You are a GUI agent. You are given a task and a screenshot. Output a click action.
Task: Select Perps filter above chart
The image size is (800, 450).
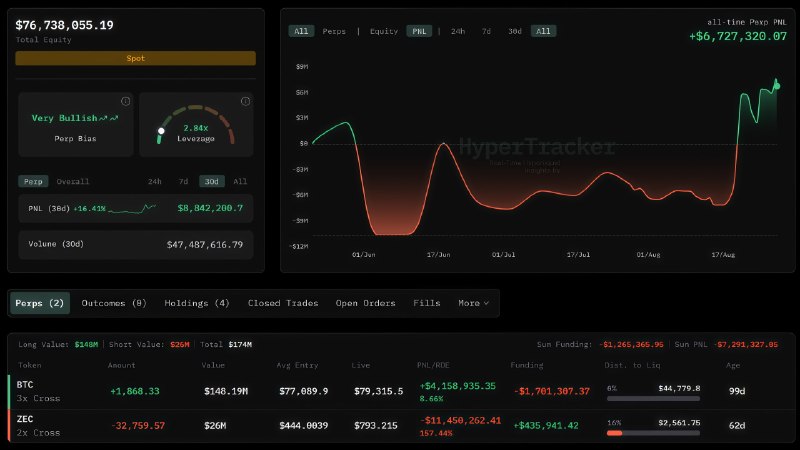(x=334, y=31)
